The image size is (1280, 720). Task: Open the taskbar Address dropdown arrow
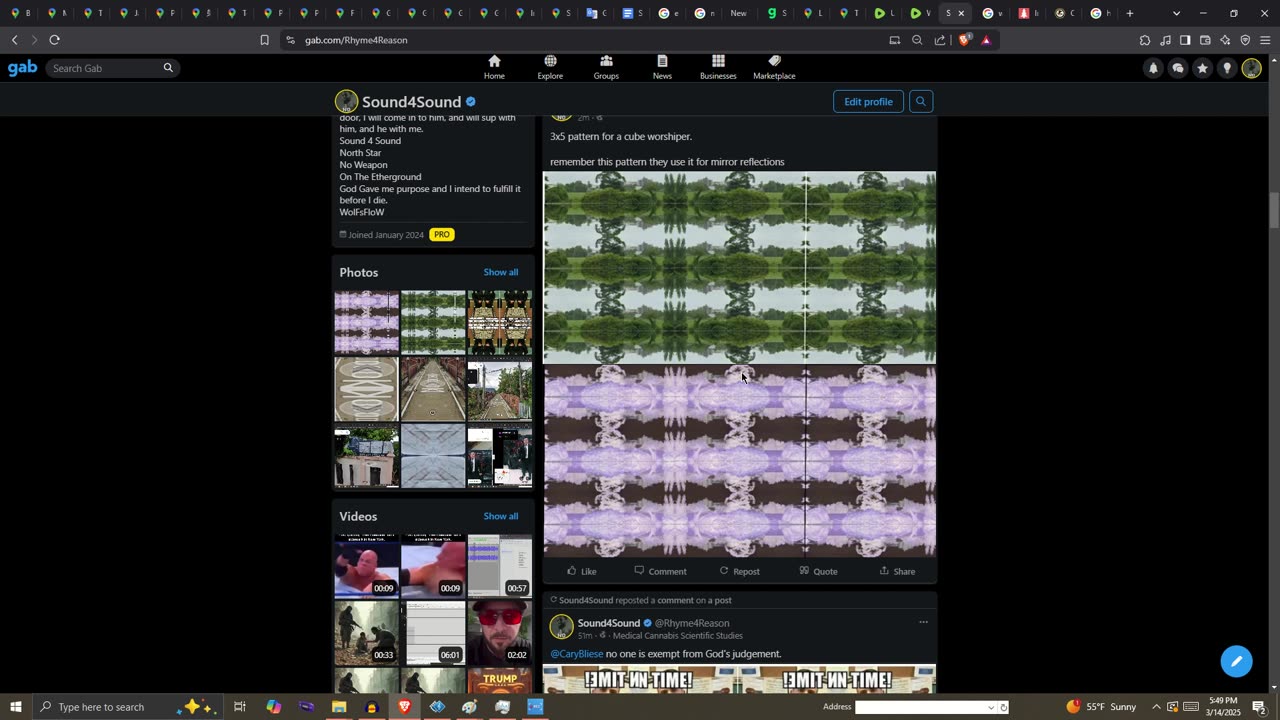pos(991,707)
